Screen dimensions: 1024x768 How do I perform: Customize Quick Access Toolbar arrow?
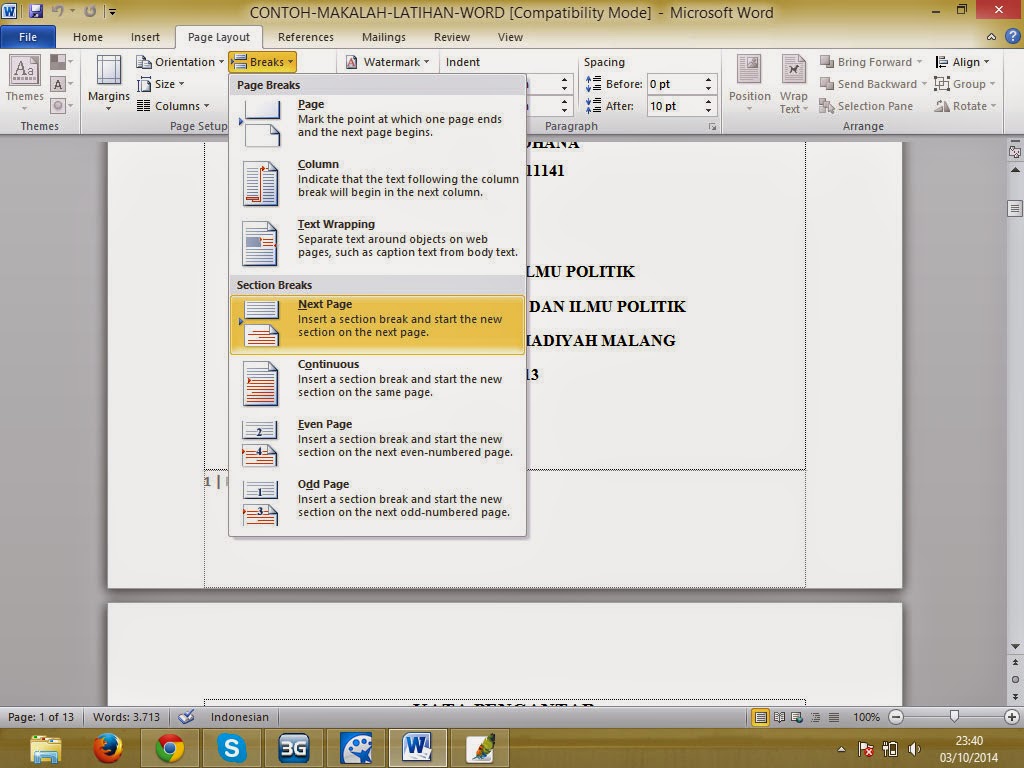click(x=112, y=11)
